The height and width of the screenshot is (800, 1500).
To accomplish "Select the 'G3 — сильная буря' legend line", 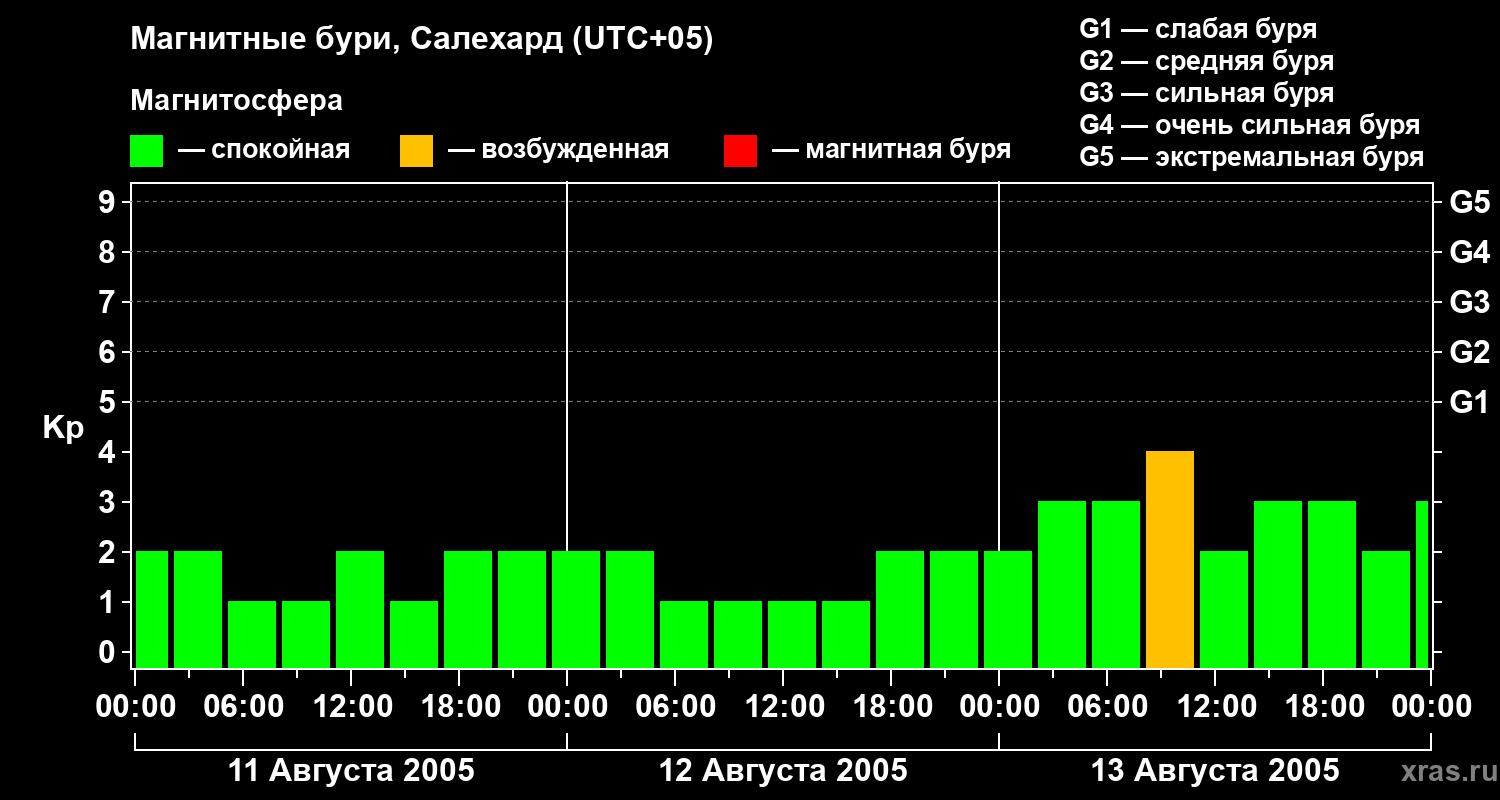I will point(1206,93).
